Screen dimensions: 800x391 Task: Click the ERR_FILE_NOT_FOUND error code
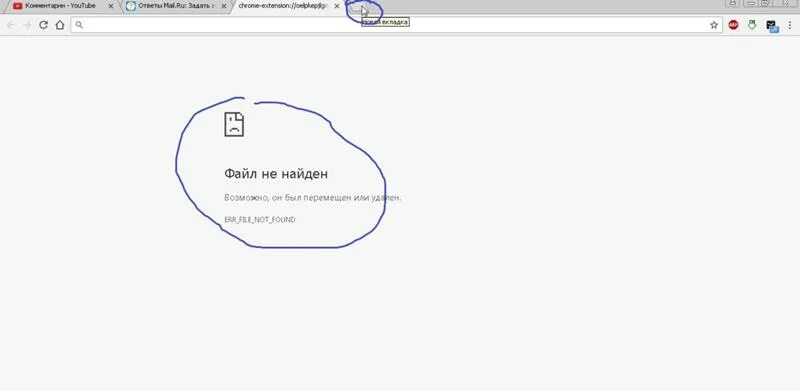[x=260, y=219]
